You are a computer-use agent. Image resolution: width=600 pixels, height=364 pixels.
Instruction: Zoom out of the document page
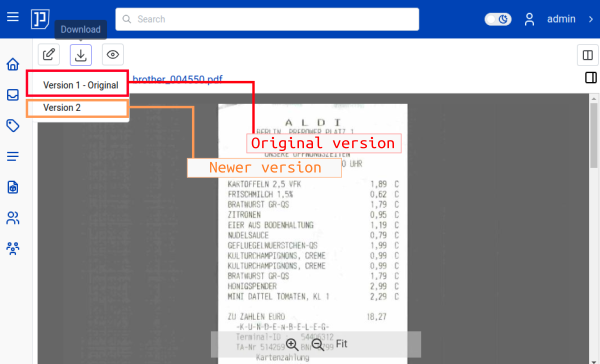(318, 344)
